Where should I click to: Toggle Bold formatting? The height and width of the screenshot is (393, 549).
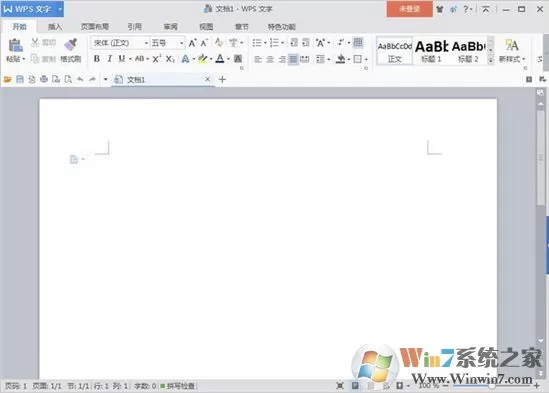(x=97, y=59)
